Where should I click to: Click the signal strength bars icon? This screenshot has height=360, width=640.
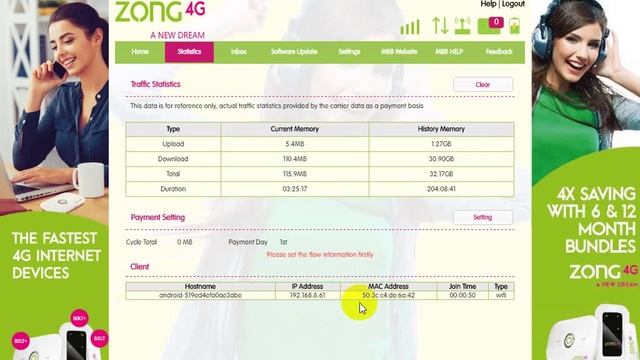coord(410,27)
